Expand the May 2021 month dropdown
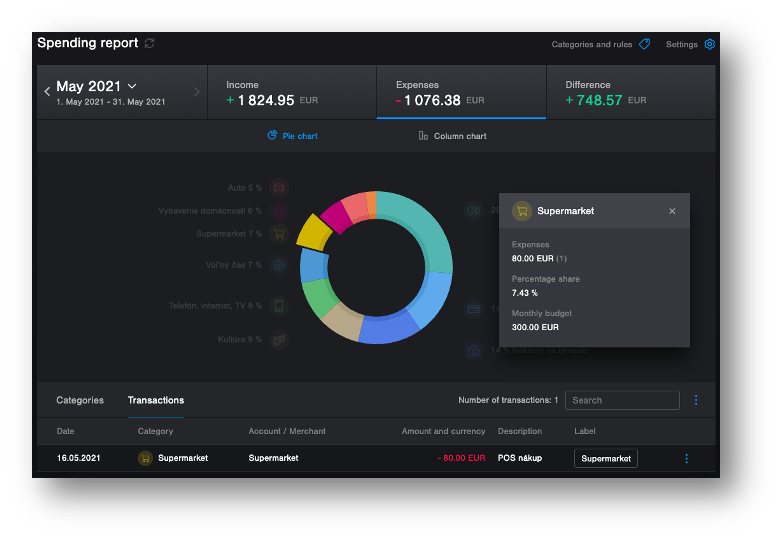The image size is (782, 540). click(132, 87)
